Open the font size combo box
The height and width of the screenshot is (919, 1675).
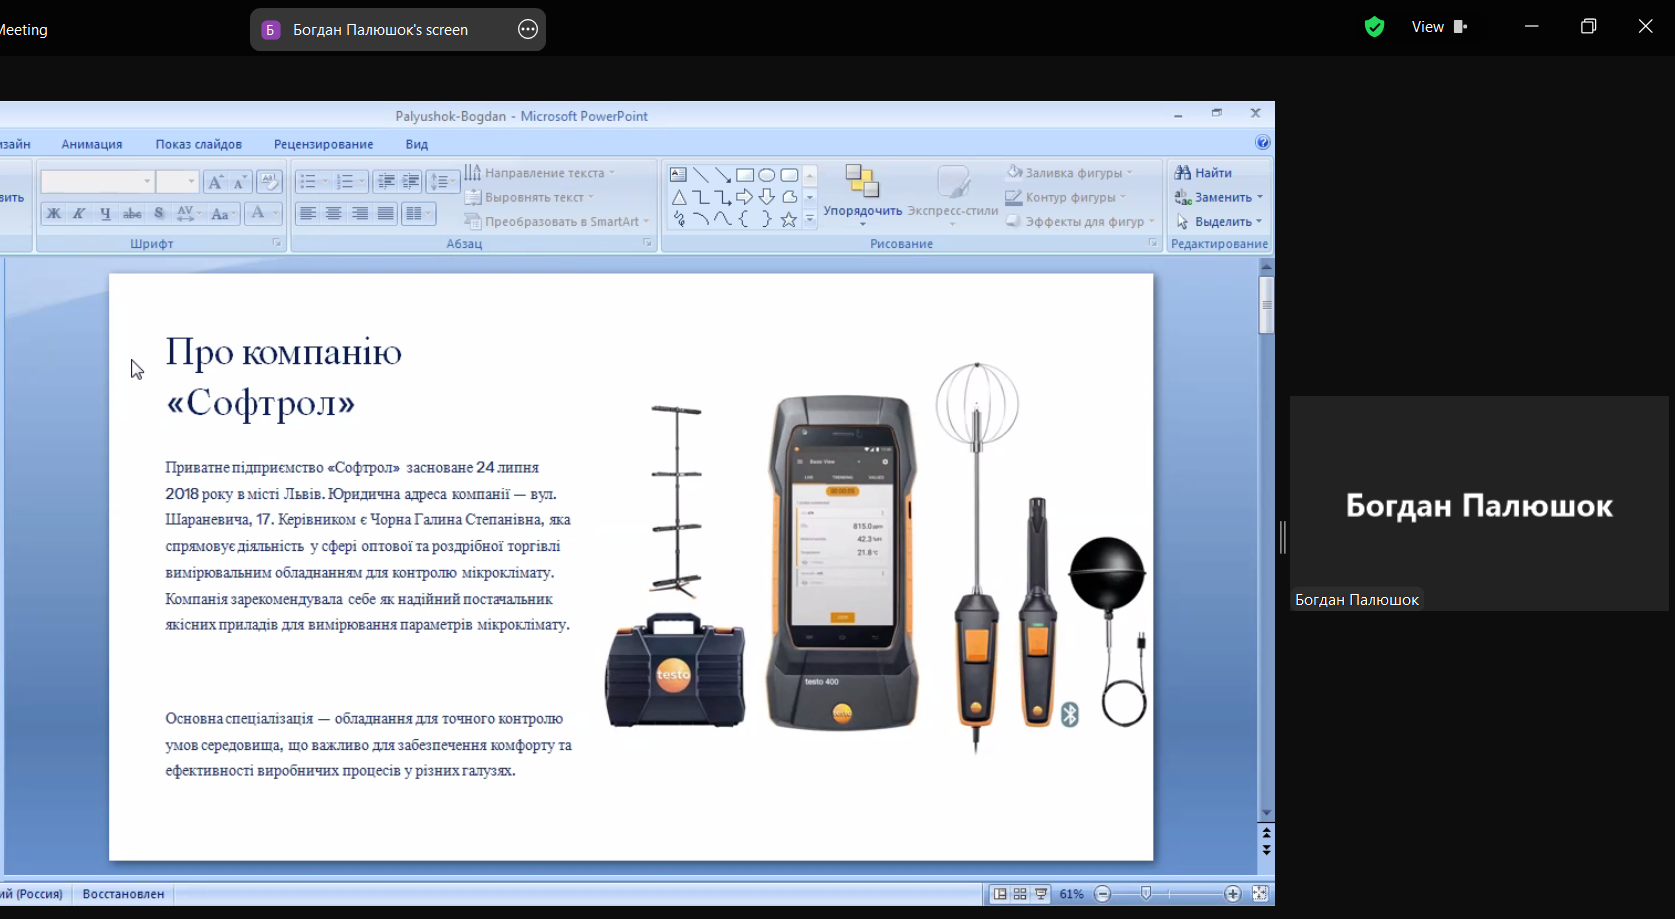177,182
